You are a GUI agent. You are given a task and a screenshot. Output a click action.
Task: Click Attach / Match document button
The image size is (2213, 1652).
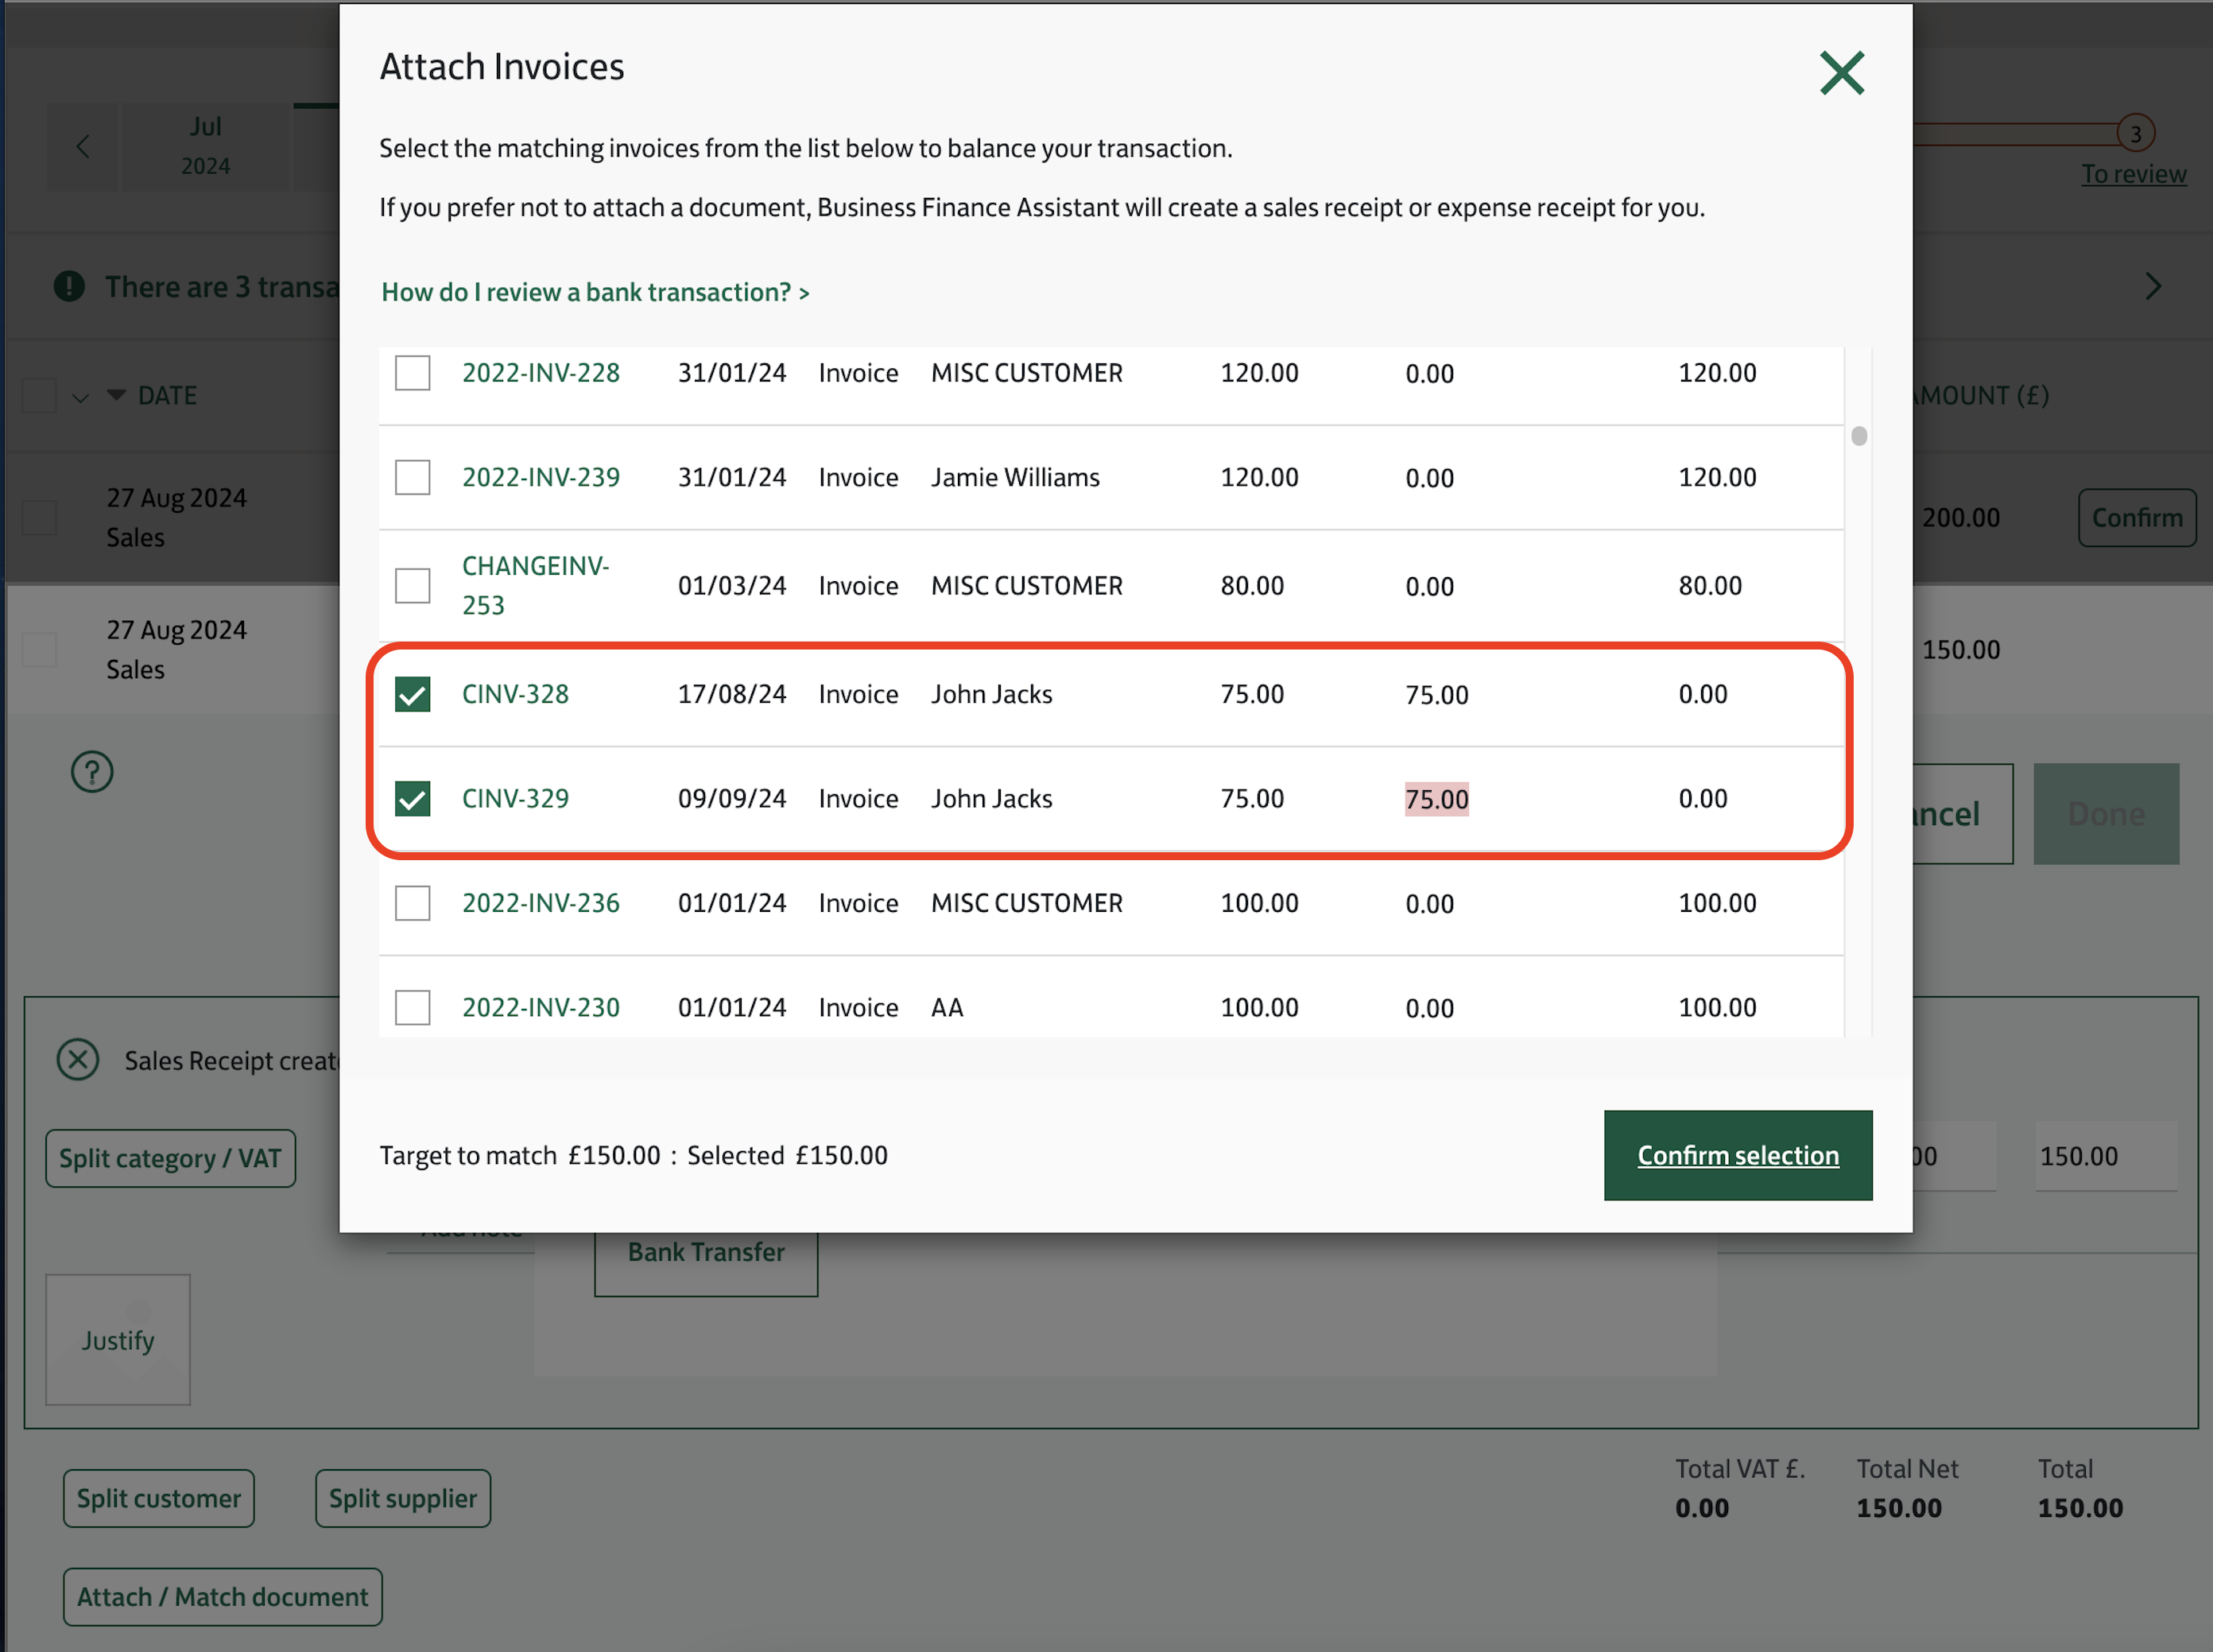pyautogui.click(x=222, y=1597)
